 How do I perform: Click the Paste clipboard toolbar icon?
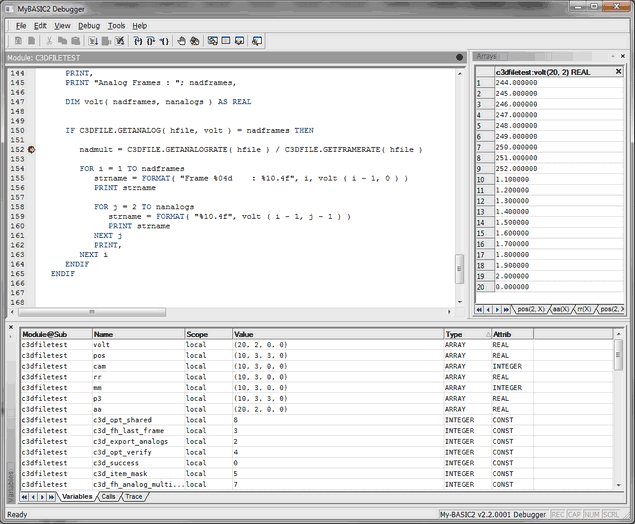pos(75,41)
